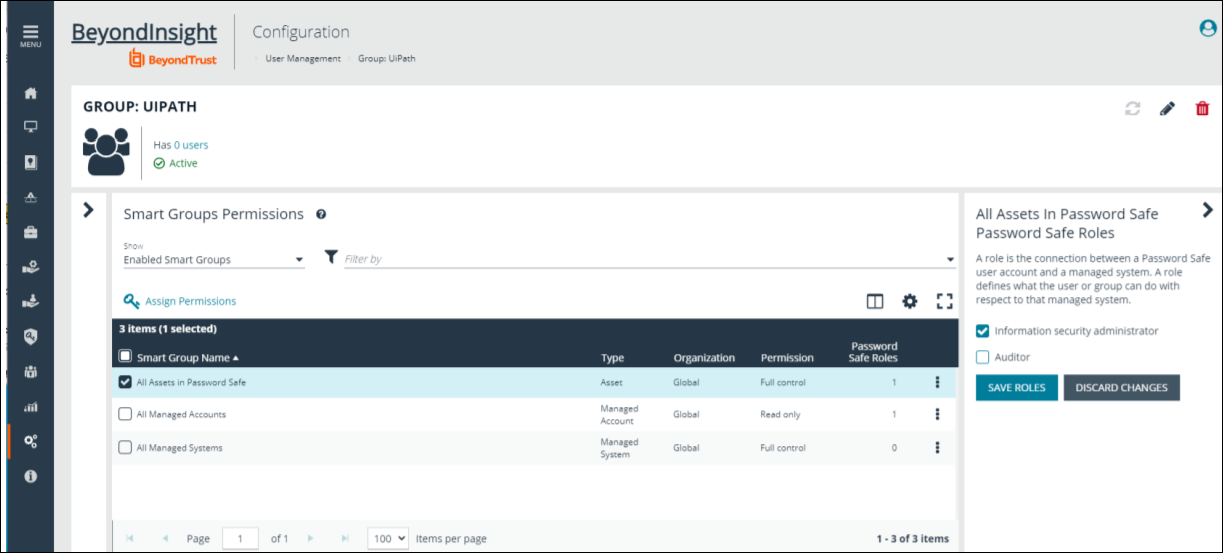Go to last page of results
The height and width of the screenshot is (553, 1223).
[x=344, y=538]
